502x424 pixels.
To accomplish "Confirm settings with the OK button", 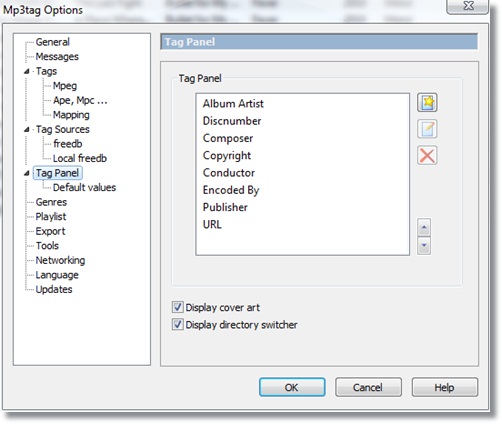I will [292, 387].
